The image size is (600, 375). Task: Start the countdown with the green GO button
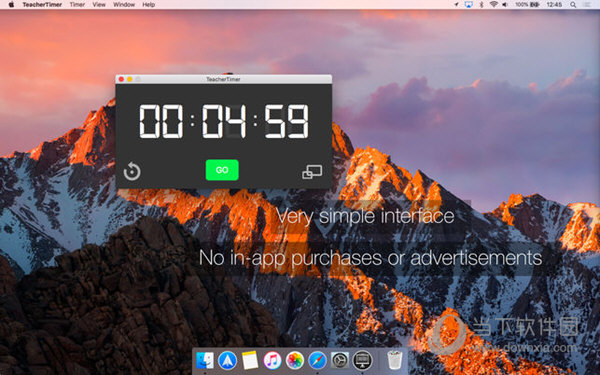coord(222,170)
